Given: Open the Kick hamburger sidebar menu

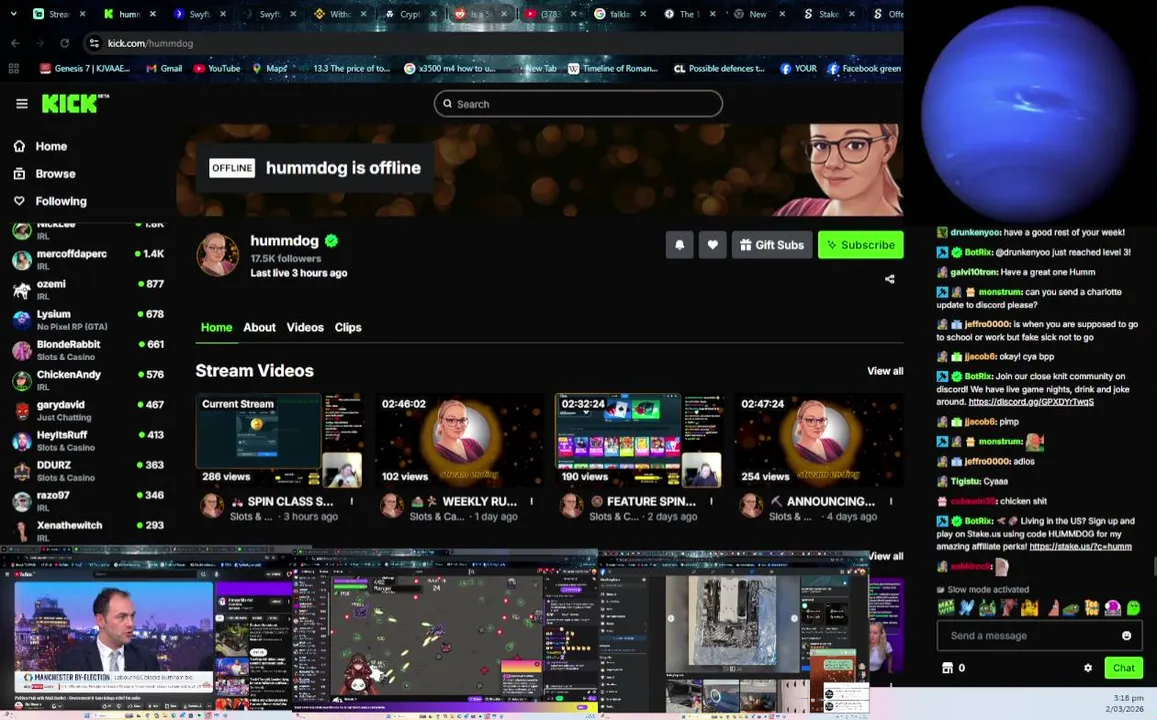Looking at the screenshot, I should pos(22,104).
